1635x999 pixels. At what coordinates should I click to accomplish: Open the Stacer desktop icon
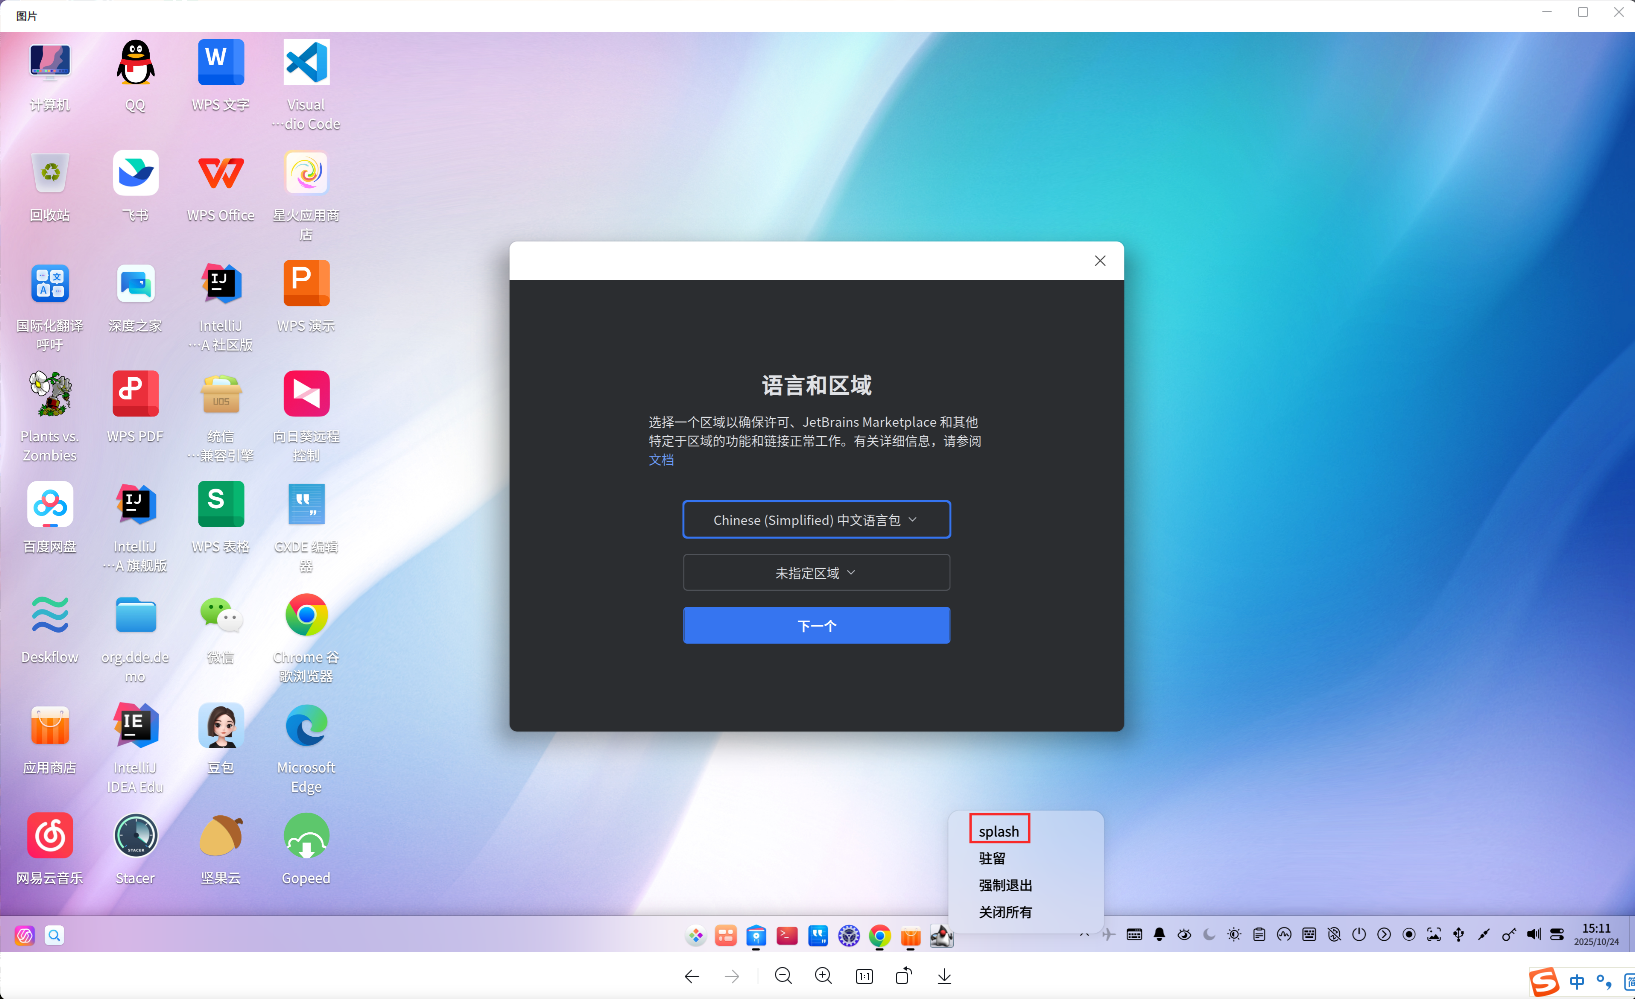pyautogui.click(x=135, y=837)
